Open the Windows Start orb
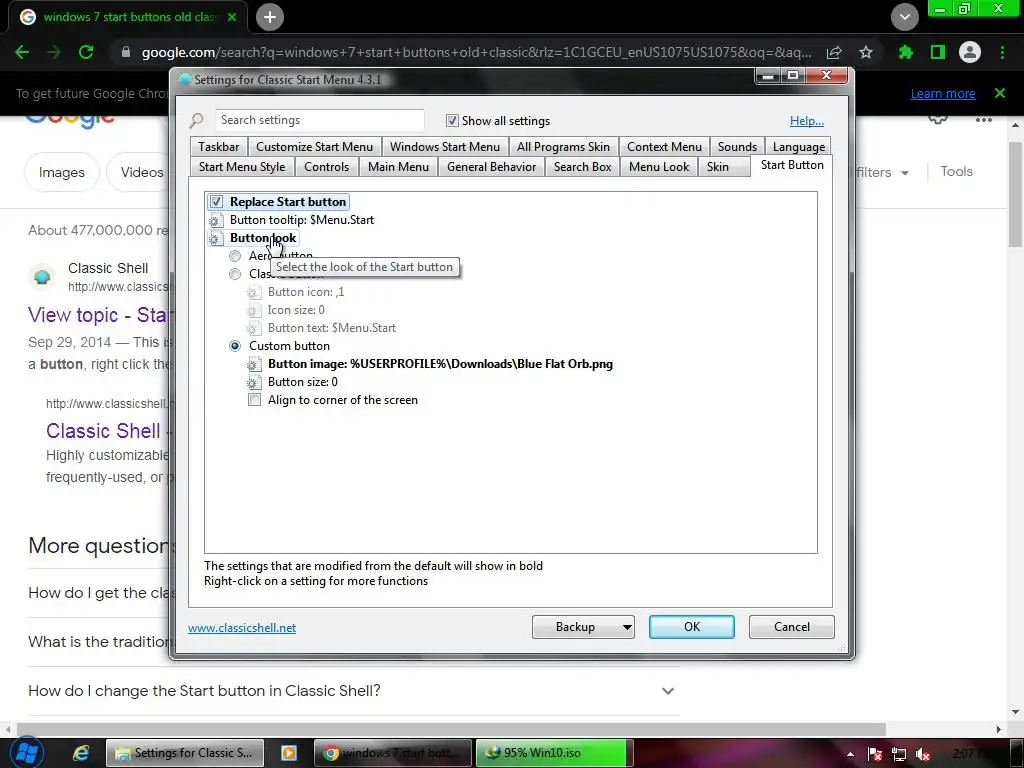The height and width of the screenshot is (768, 1024). point(25,753)
